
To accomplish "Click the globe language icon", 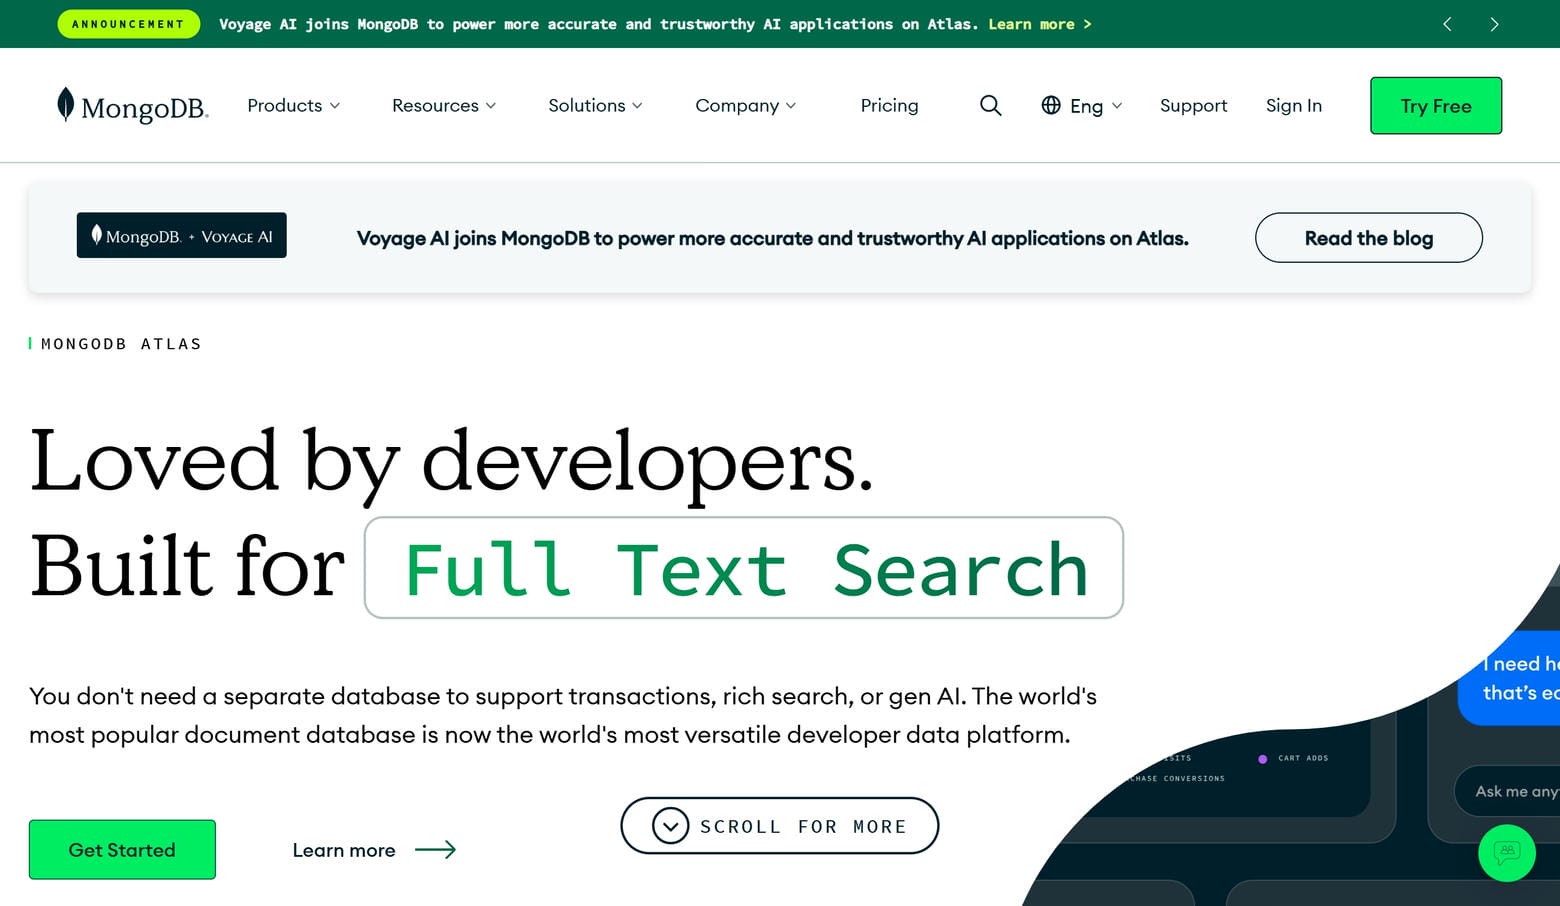I will (x=1051, y=105).
